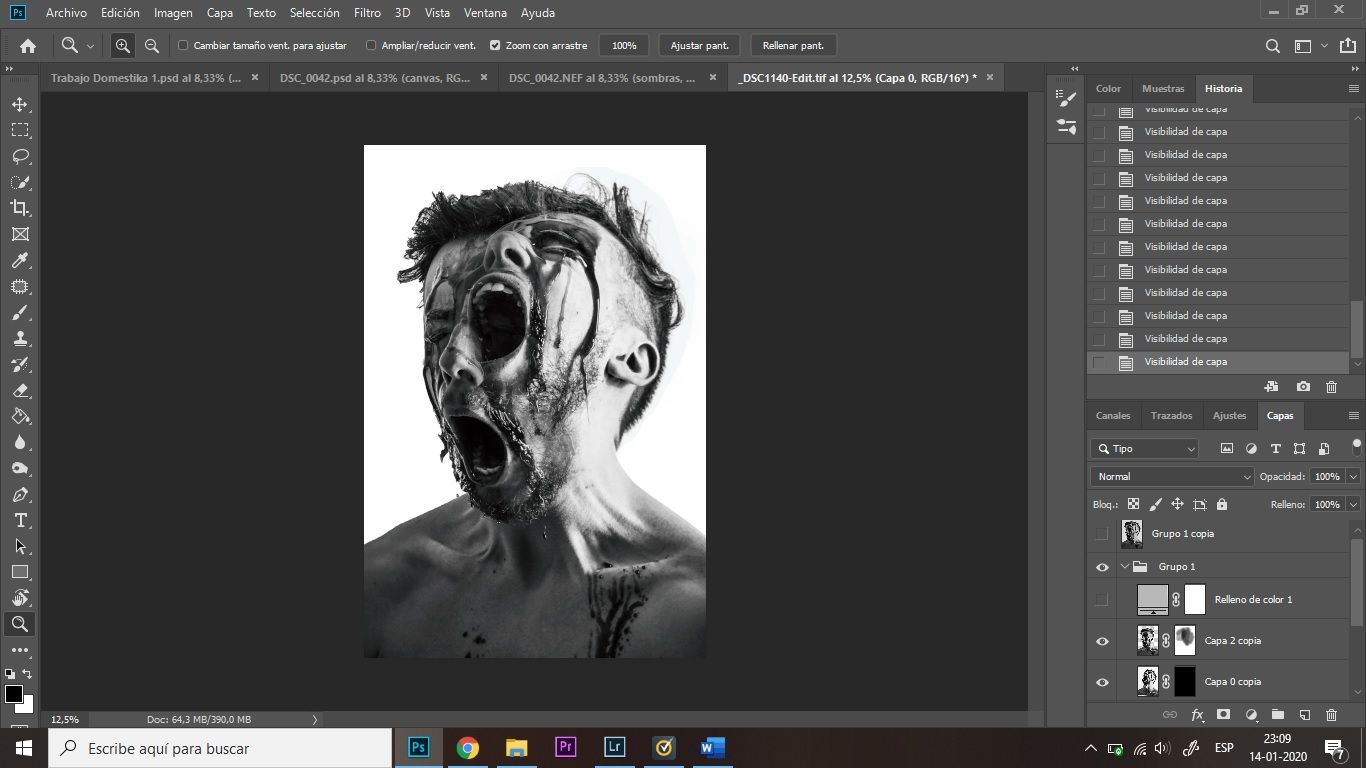Select the Move tool
The height and width of the screenshot is (768, 1366).
coord(20,104)
